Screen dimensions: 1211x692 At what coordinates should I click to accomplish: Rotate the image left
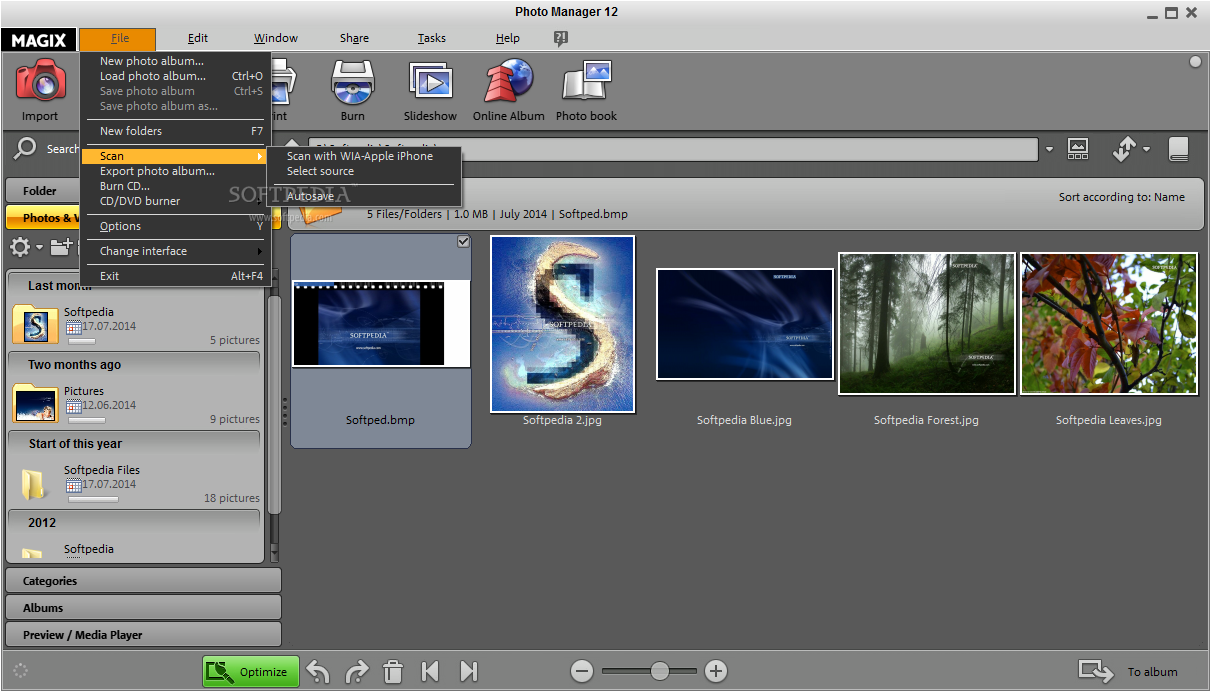(x=318, y=671)
